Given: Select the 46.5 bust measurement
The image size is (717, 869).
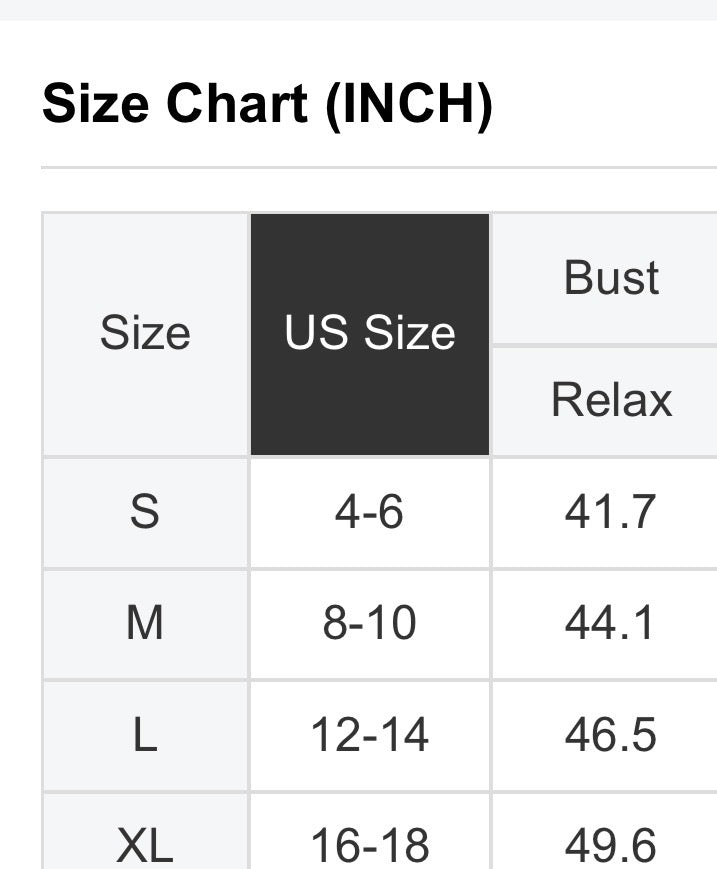Looking at the screenshot, I should point(610,736).
